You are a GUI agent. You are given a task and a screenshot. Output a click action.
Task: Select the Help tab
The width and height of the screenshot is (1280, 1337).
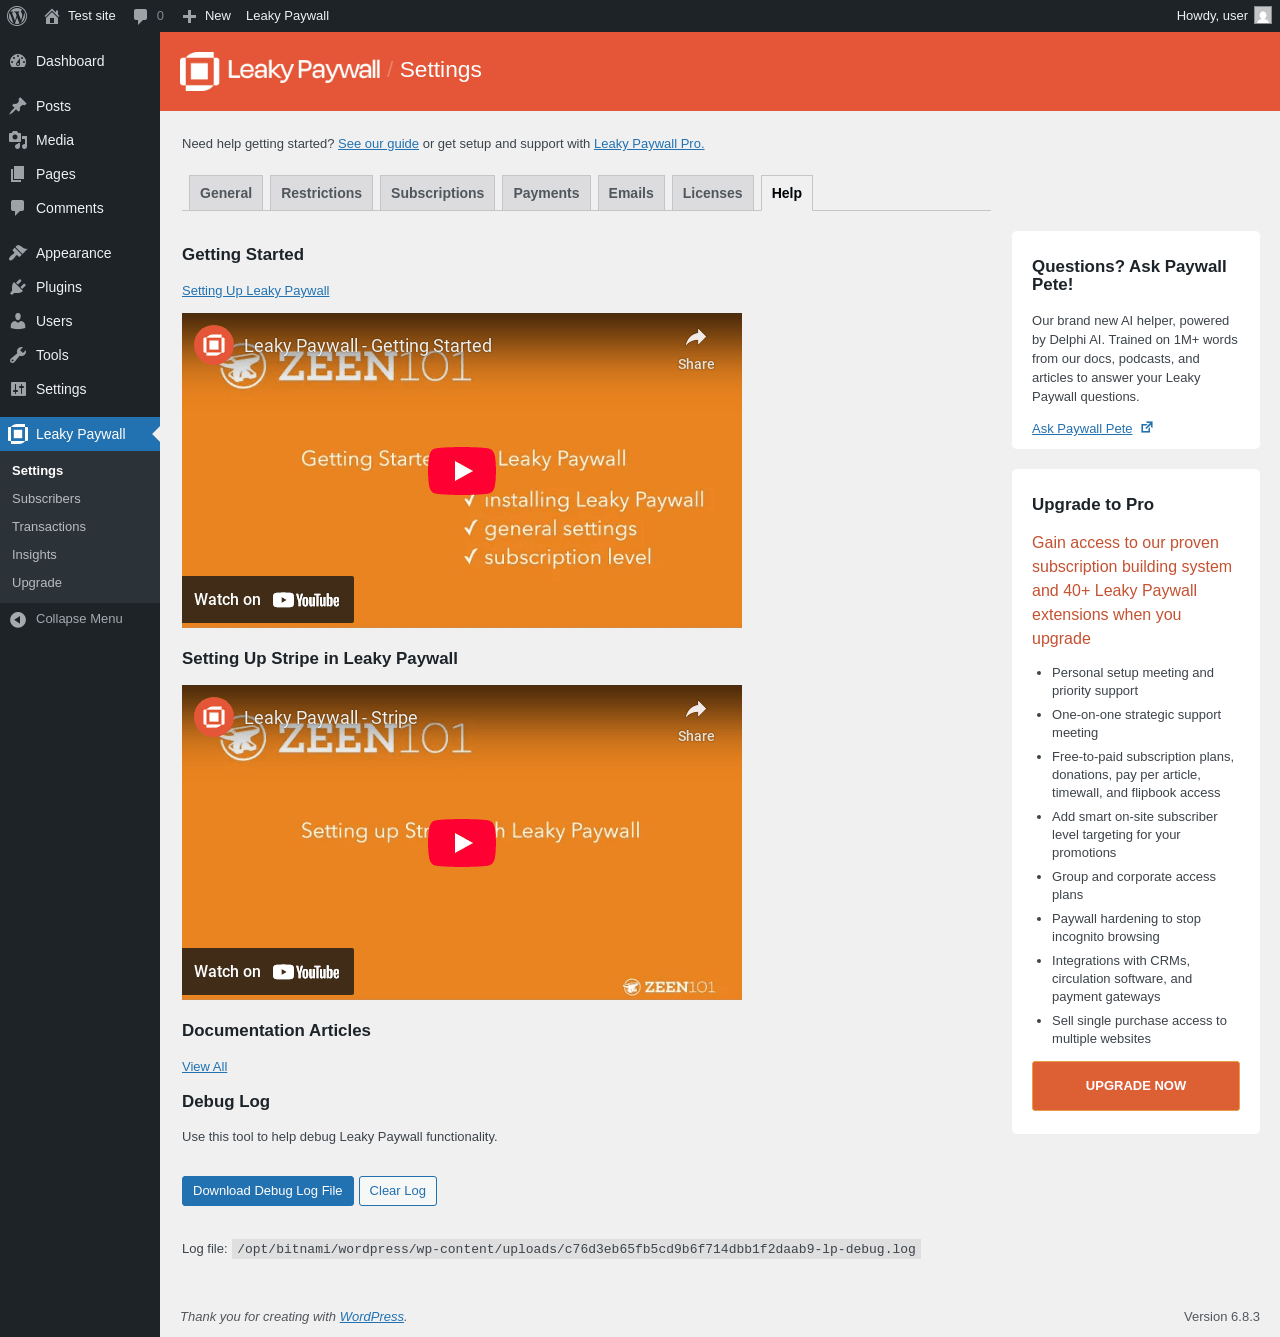pos(787,193)
